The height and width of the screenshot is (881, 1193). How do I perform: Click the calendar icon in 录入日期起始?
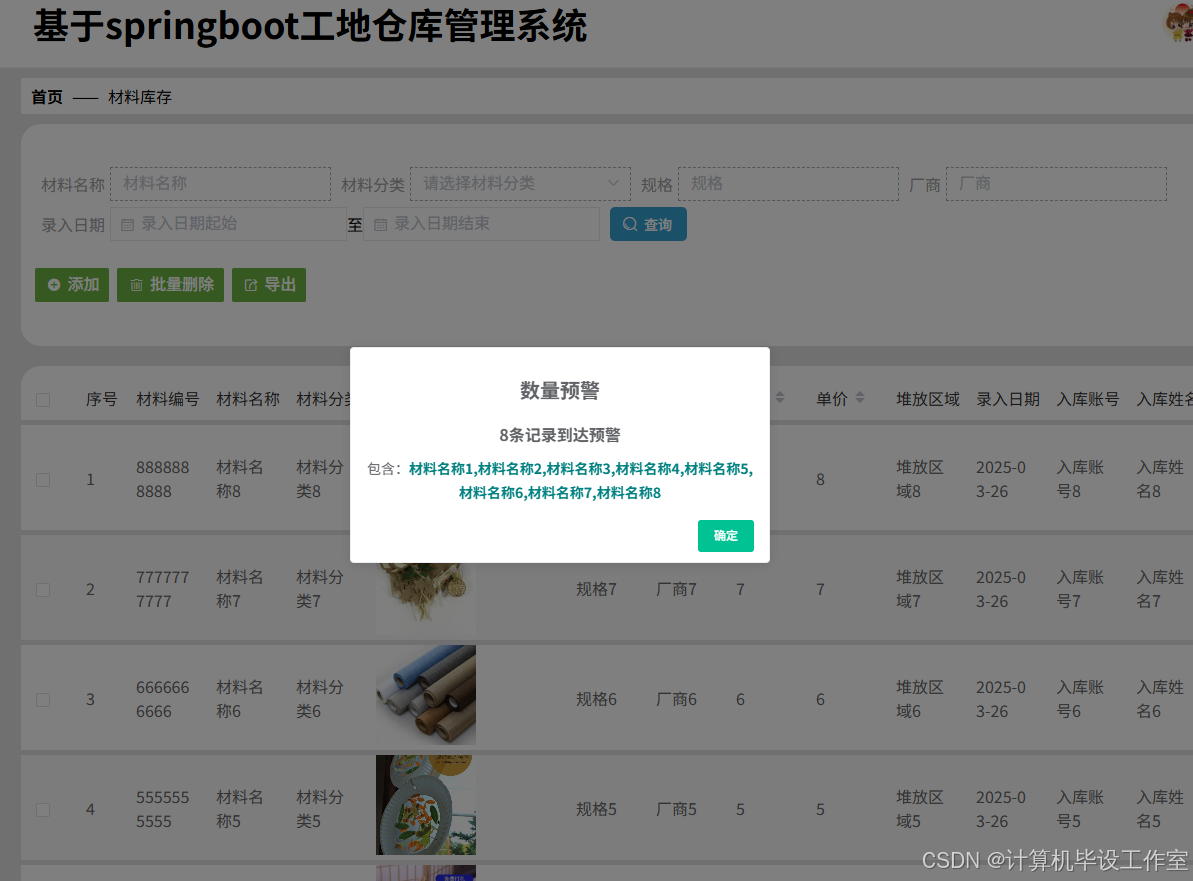(128, 225)
